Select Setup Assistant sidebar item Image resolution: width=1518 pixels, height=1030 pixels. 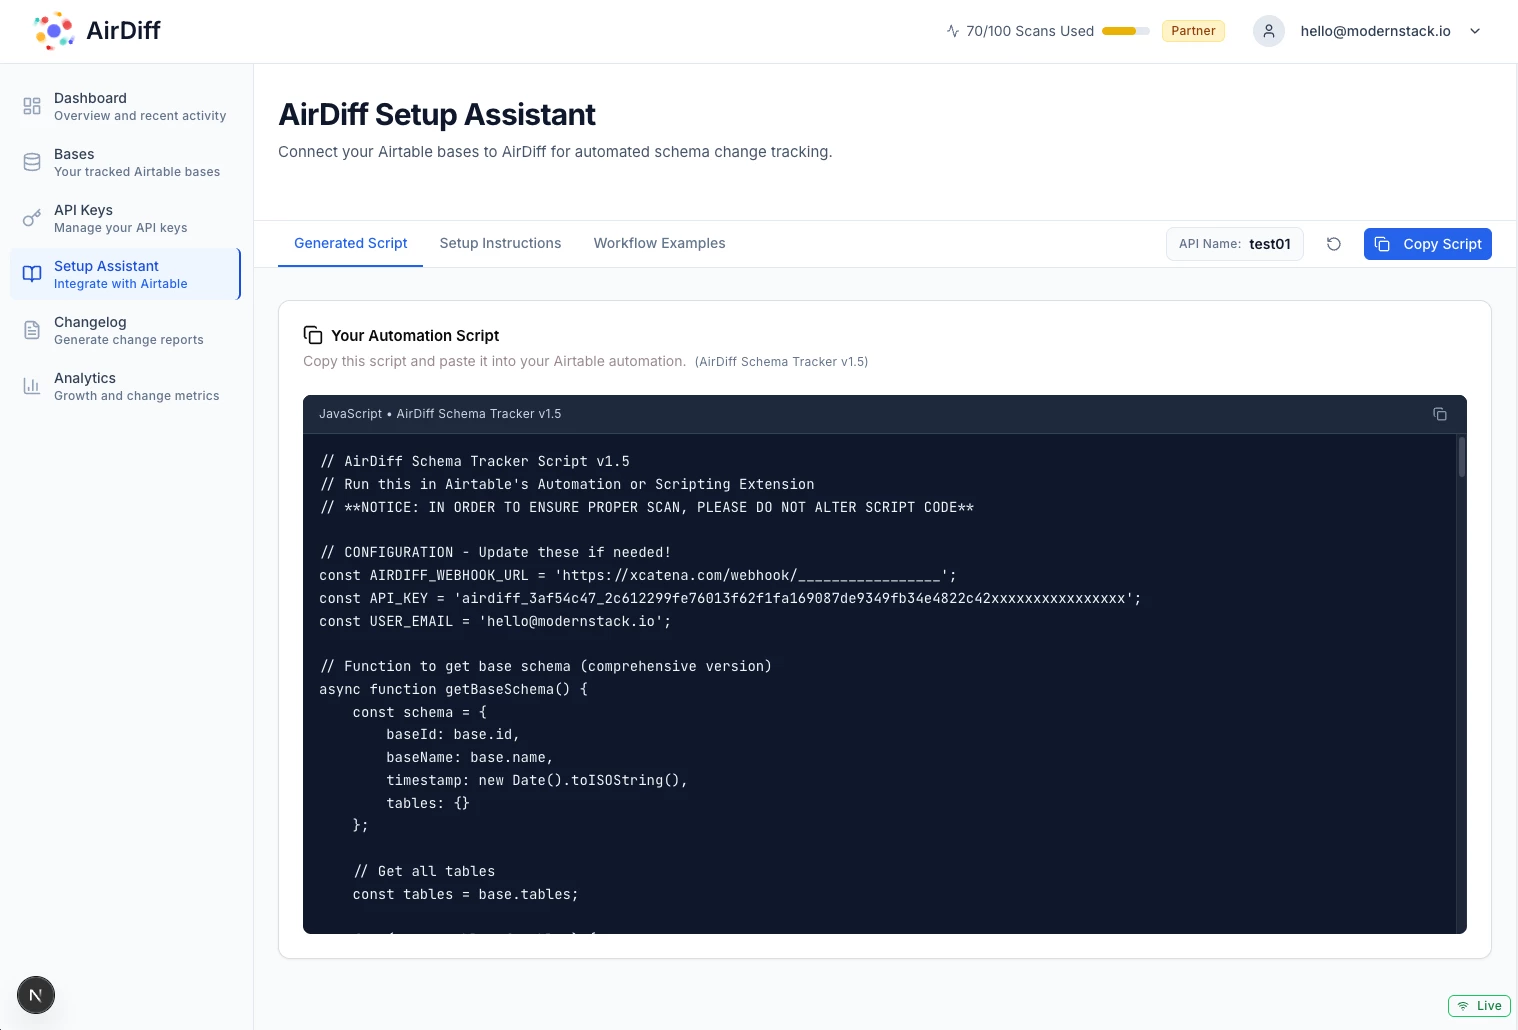pyautogui.click(x=126, y=274)
